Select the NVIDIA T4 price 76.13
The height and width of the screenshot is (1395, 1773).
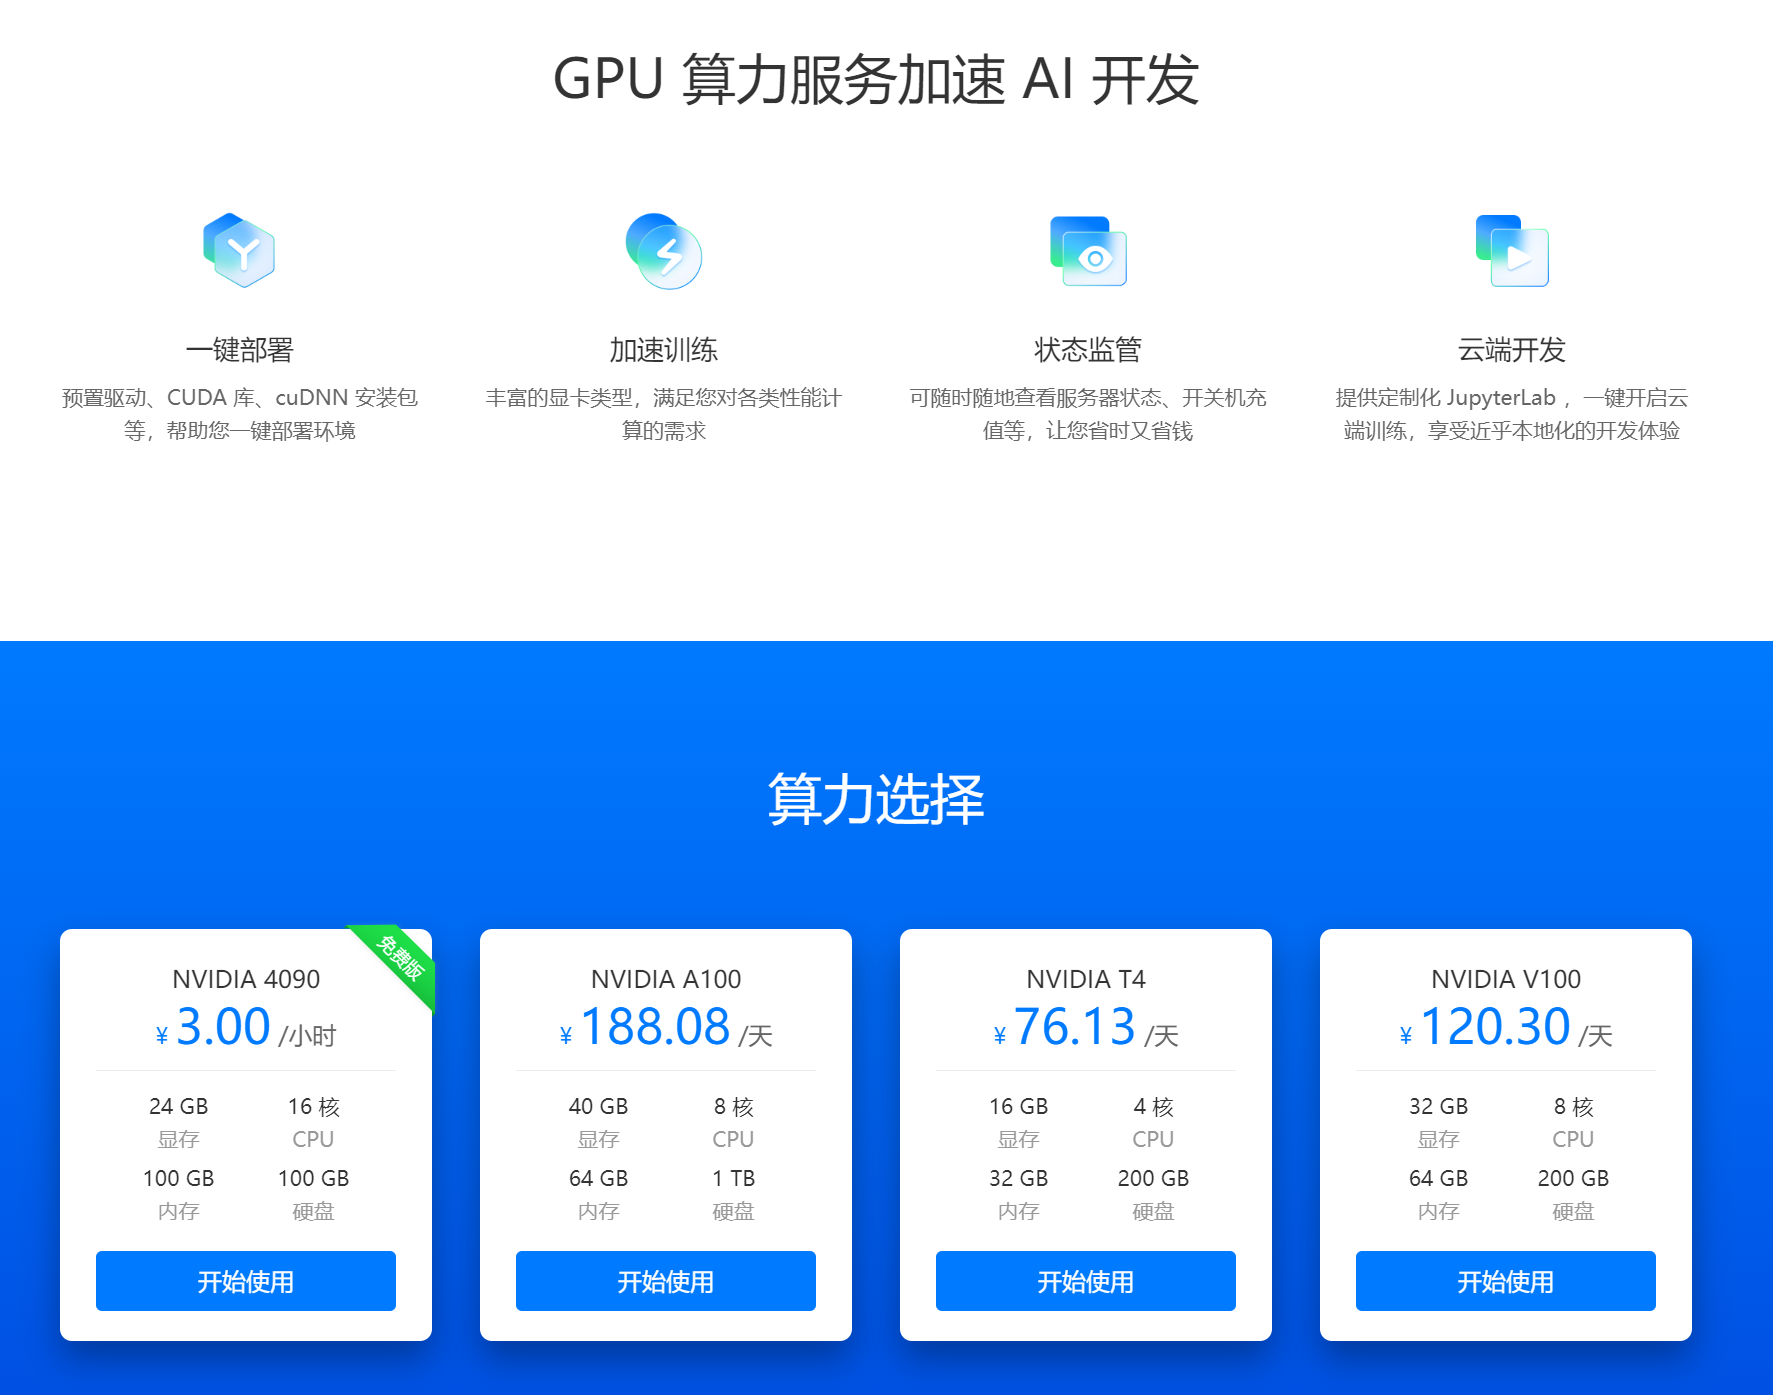(x=1075, y=1027)
